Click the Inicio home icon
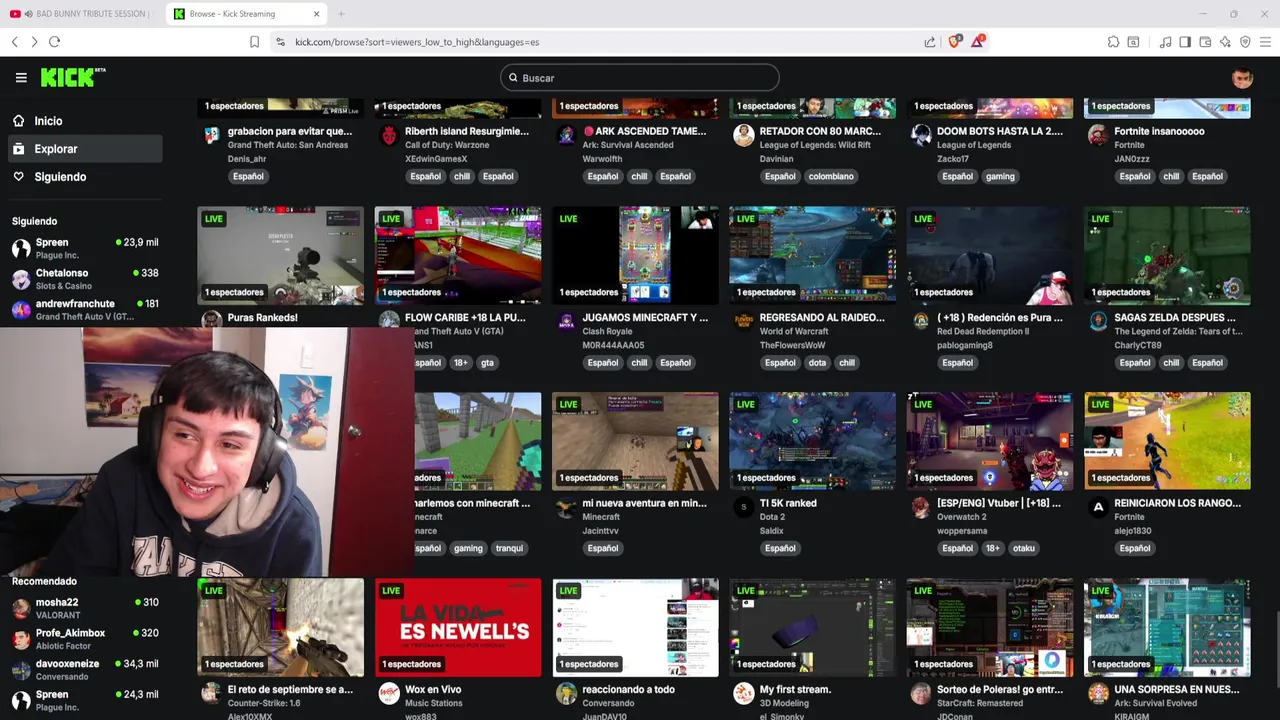The height and width of the screenshot is (720, 1280). [18, 121]
